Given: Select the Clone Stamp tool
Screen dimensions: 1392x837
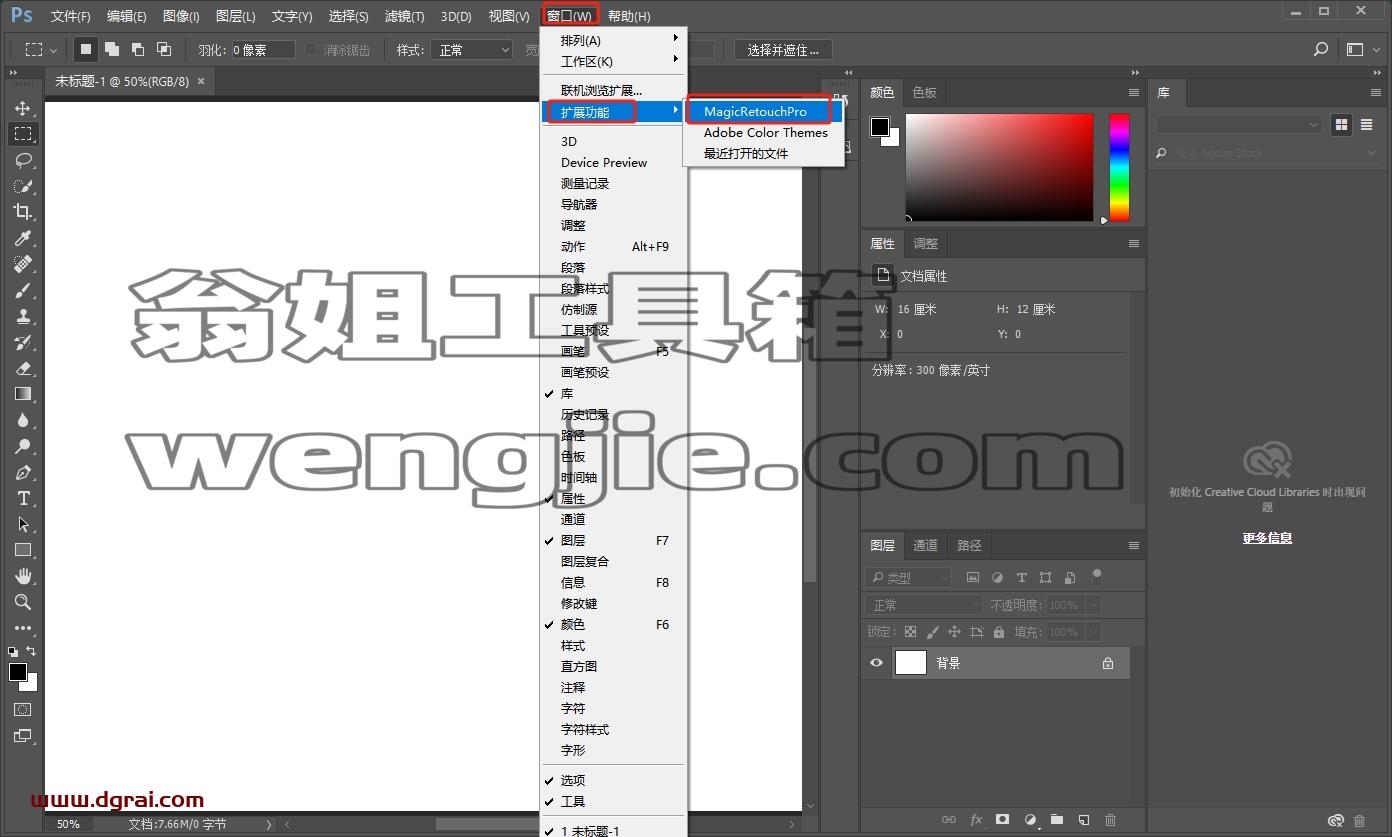Looking at the screenshot, I should pos(22,316).
